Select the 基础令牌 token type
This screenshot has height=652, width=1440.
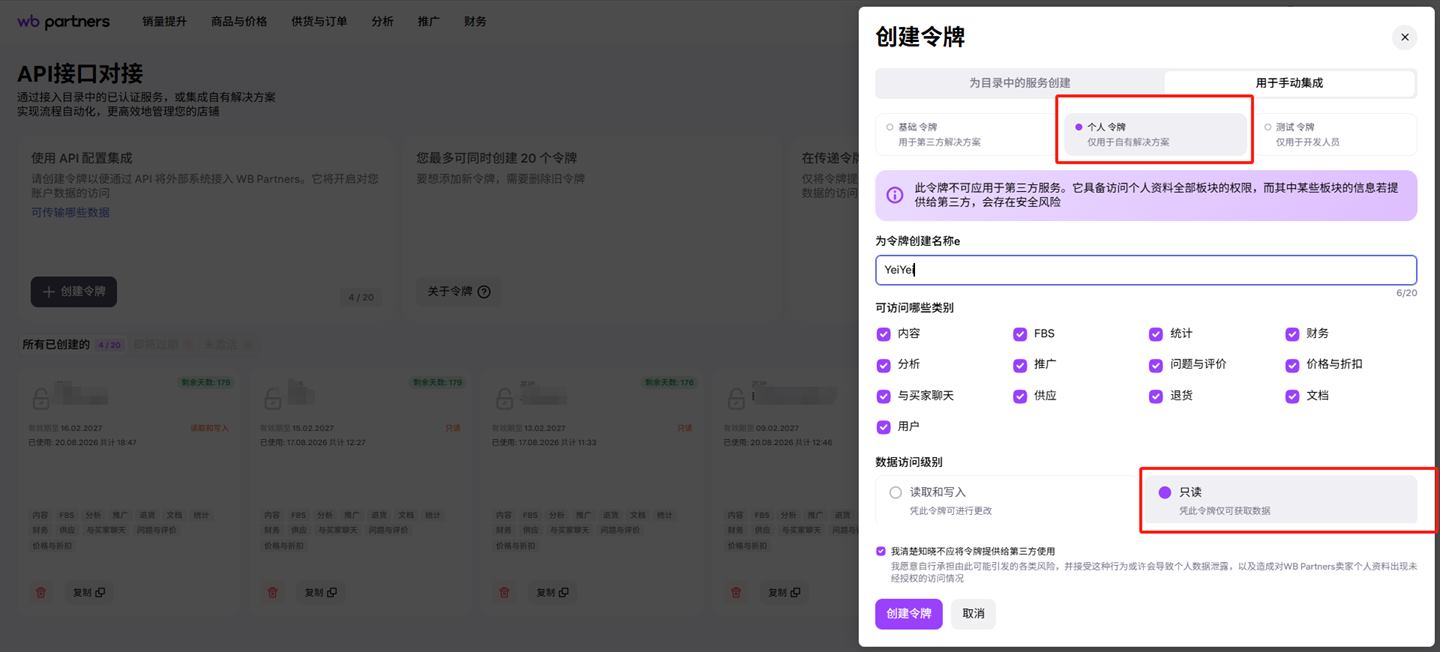(x=964, y=134)
